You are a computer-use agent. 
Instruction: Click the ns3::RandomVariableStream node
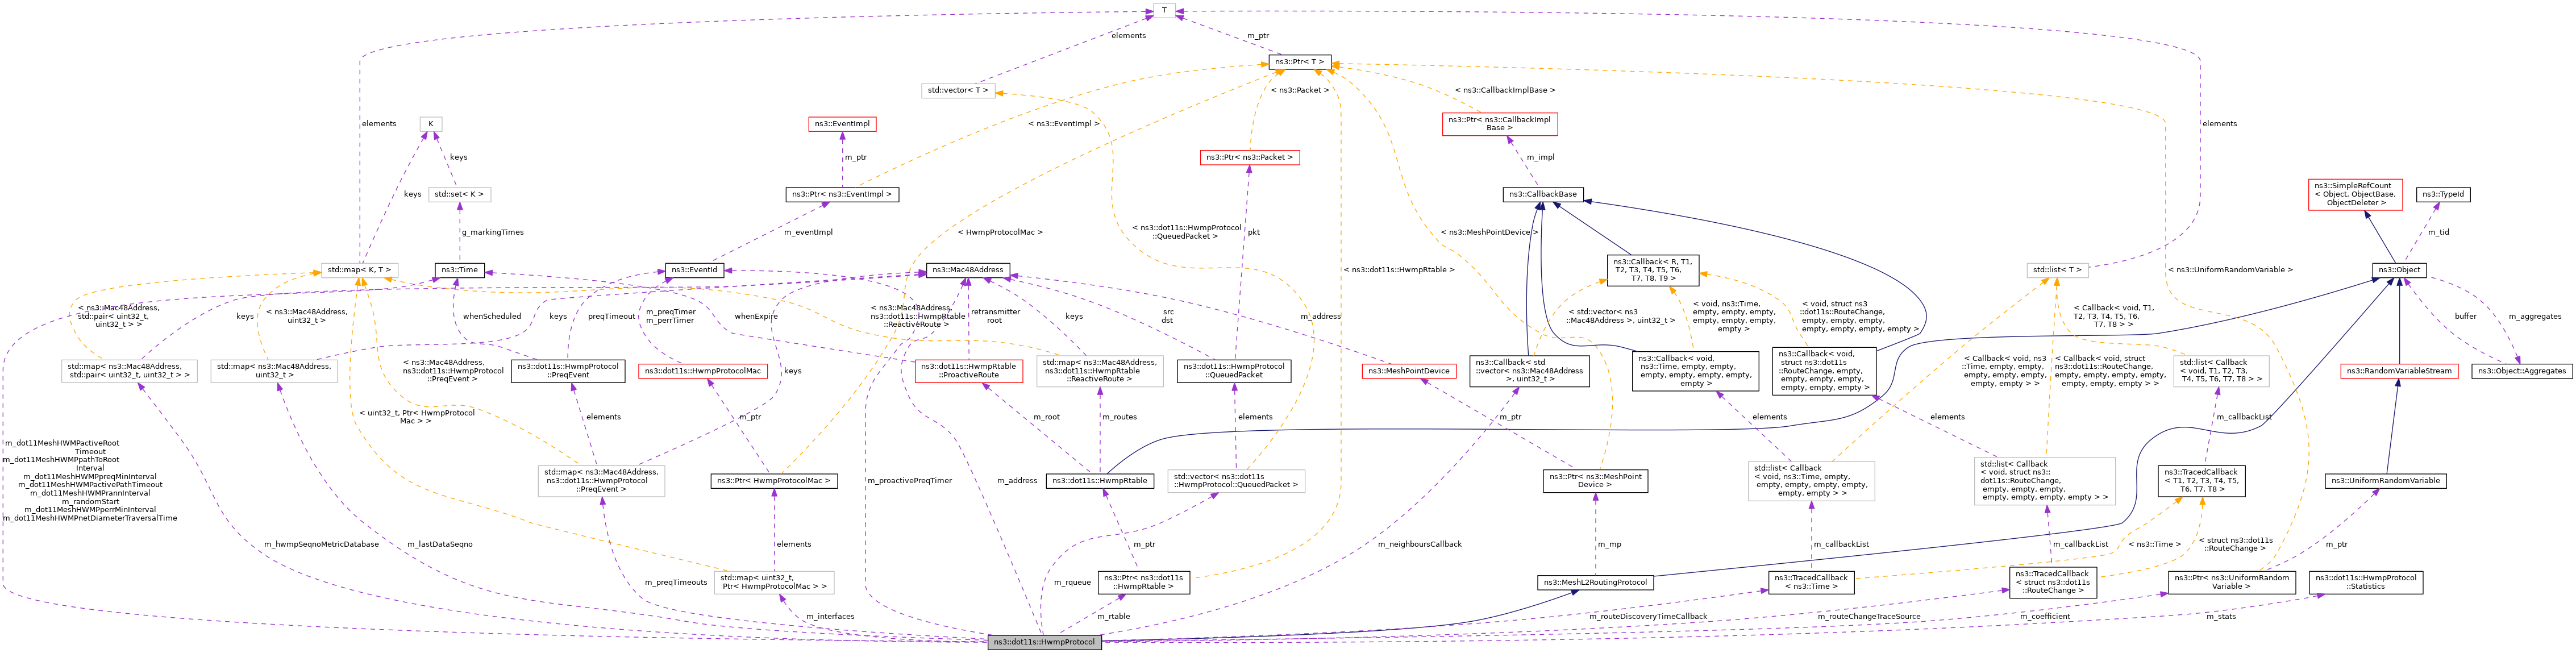pyautogui.click(x=2399, y=371)
